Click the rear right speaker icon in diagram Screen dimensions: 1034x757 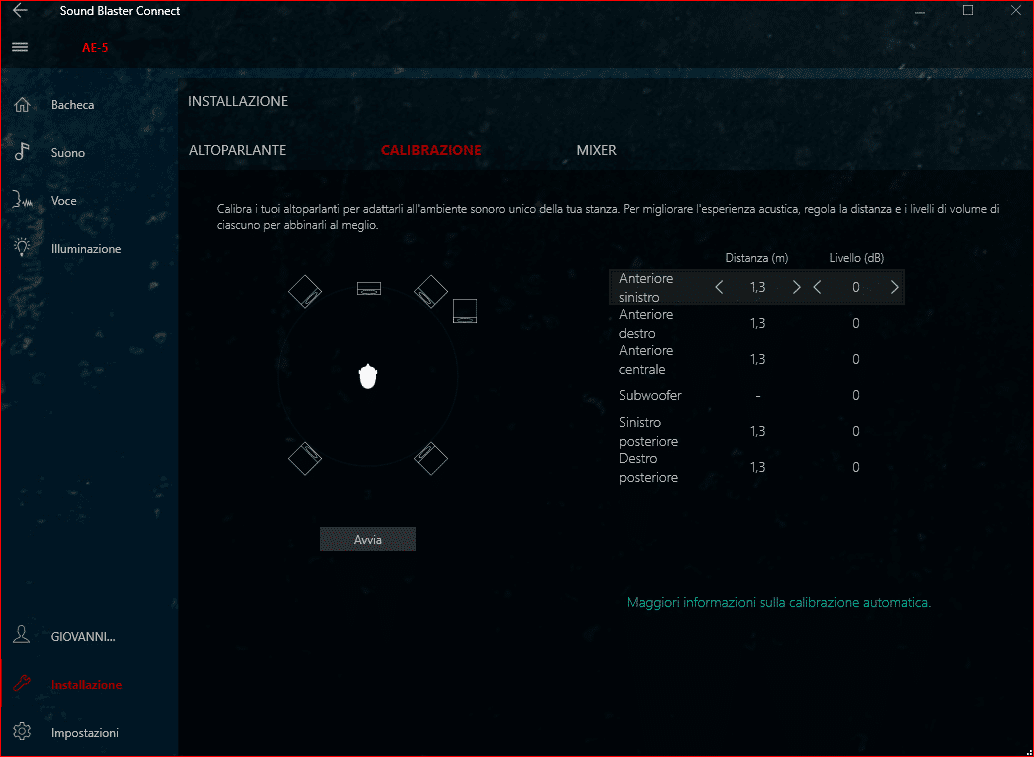[431, 458]
